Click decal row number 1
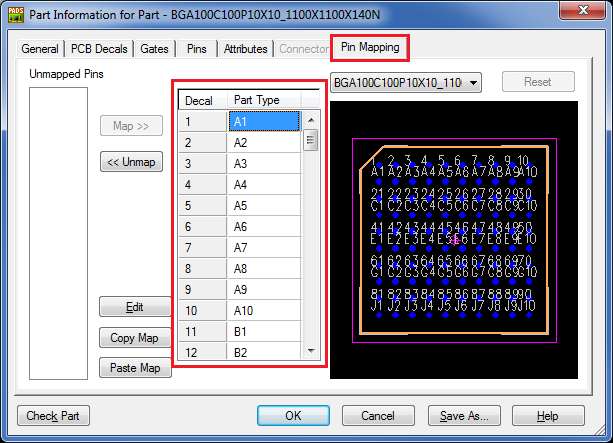The image size is (613, 443). click(x=203, y=122)
